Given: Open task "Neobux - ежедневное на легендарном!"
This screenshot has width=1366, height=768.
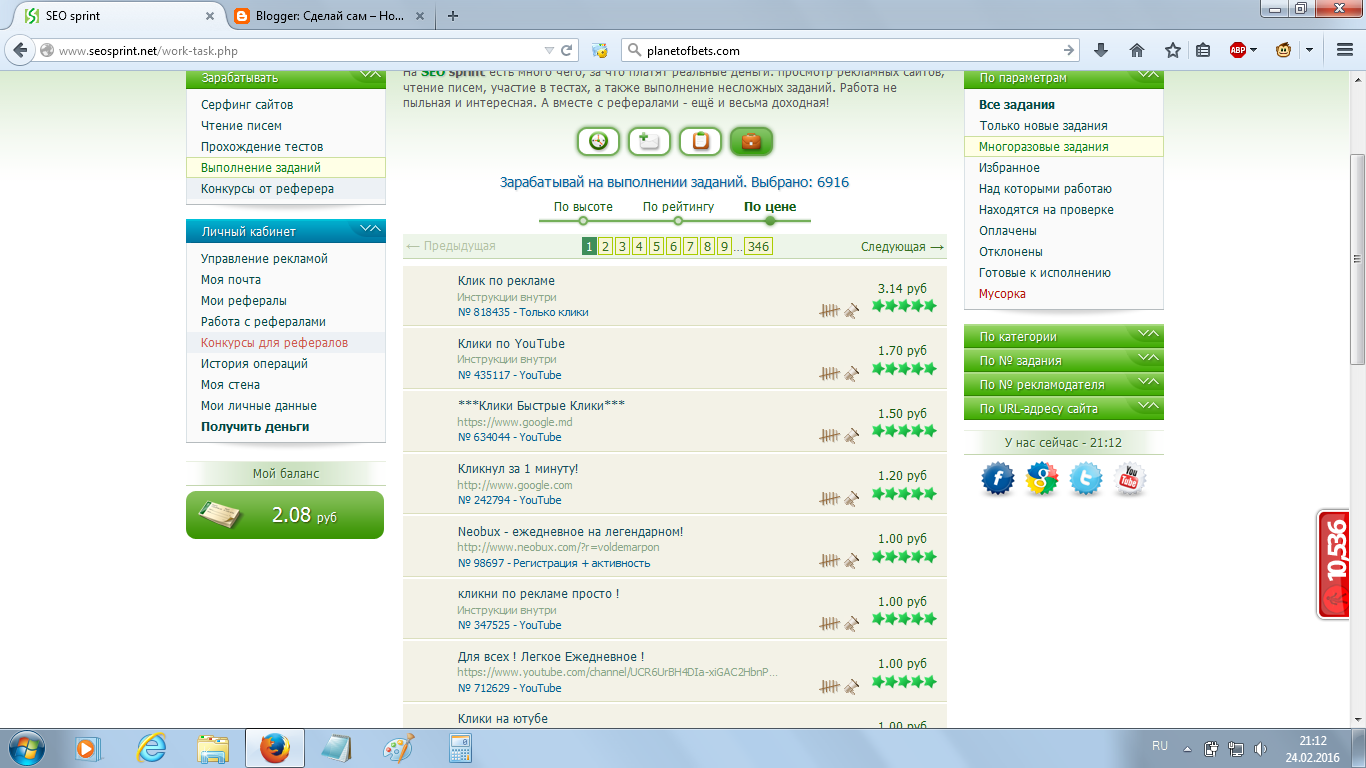Looking at the screenshot, I should [x=570, y=531].
